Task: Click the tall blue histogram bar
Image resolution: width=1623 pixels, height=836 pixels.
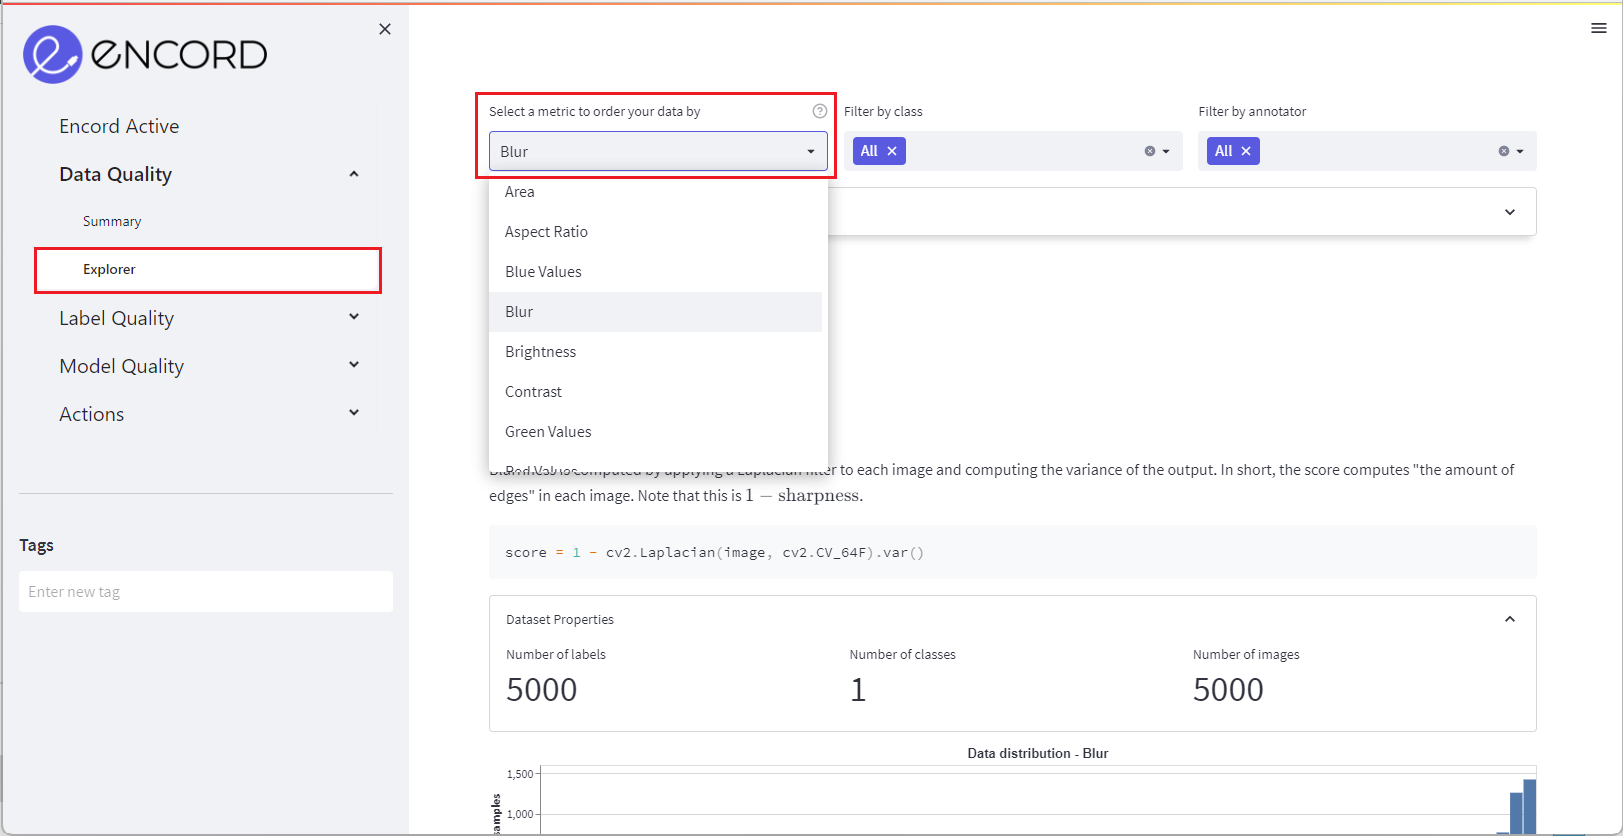Action: (1530, 806)
